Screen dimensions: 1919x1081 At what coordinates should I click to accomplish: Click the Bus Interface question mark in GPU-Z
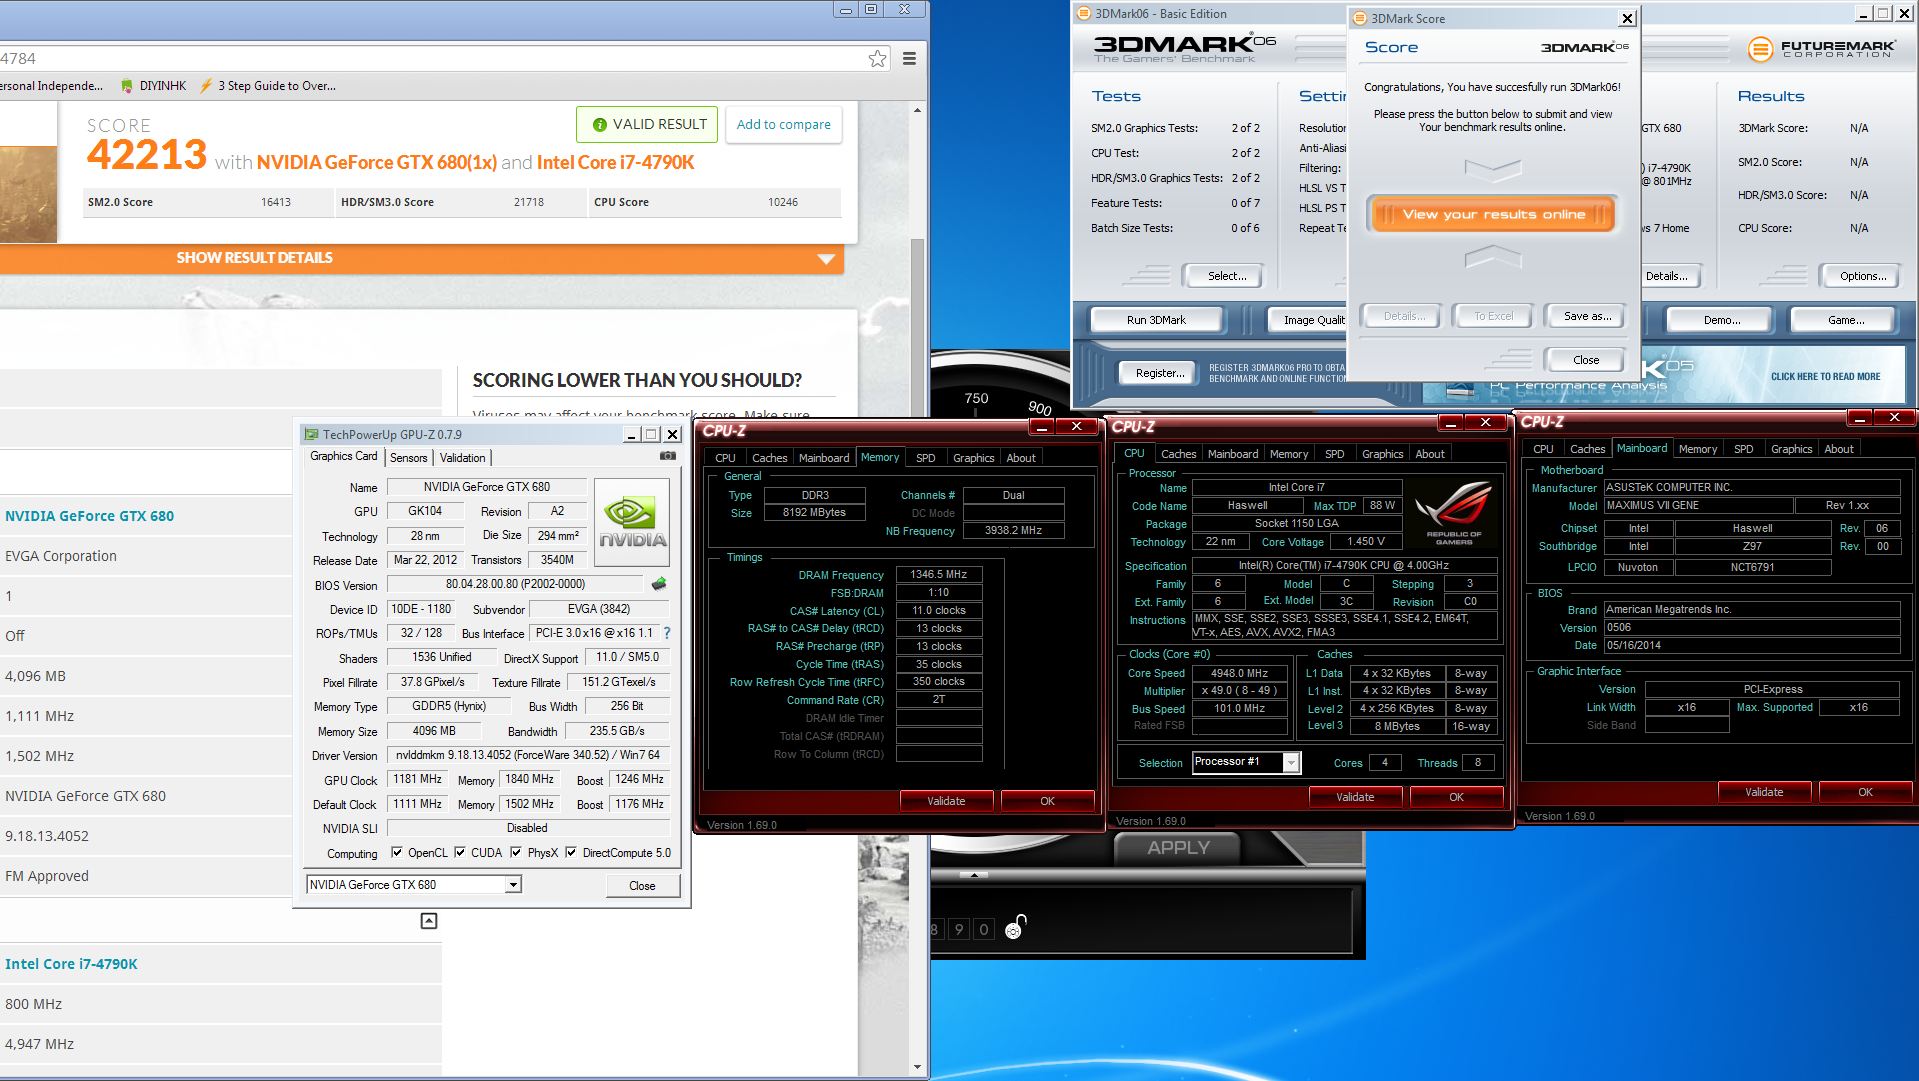tap(667, 633)
